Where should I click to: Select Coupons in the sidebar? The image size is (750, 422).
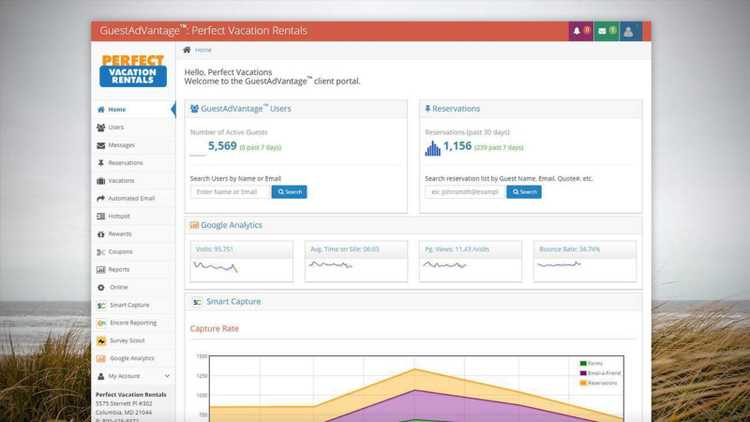pyautogui.click(x=120, y=251)
